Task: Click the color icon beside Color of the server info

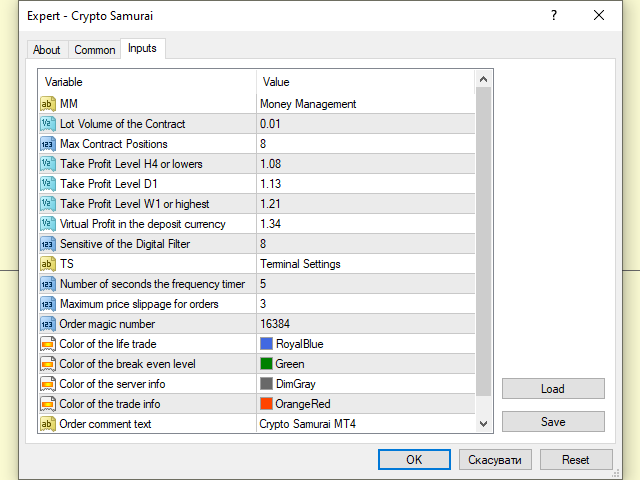Action: [x=48, y=384]
